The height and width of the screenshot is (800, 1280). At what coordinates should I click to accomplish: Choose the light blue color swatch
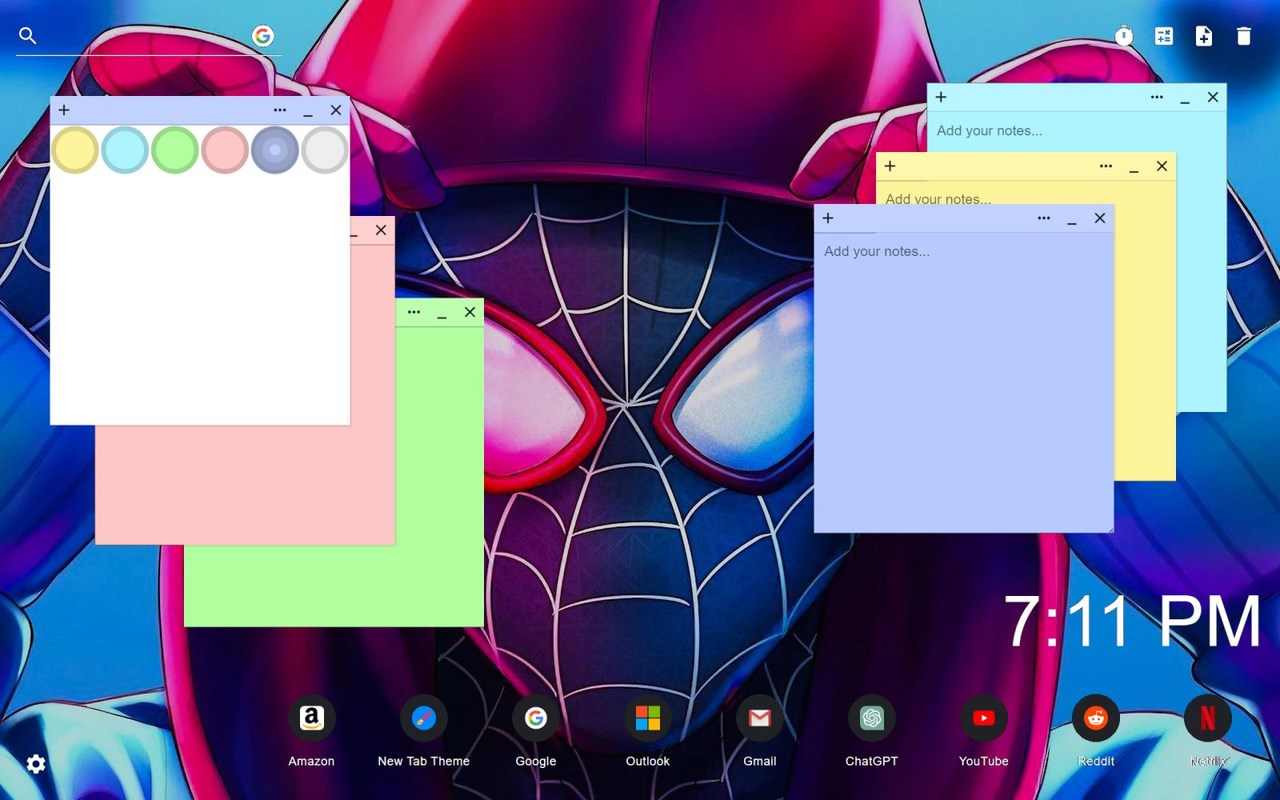pyautogui.click(x=125, y=150)
